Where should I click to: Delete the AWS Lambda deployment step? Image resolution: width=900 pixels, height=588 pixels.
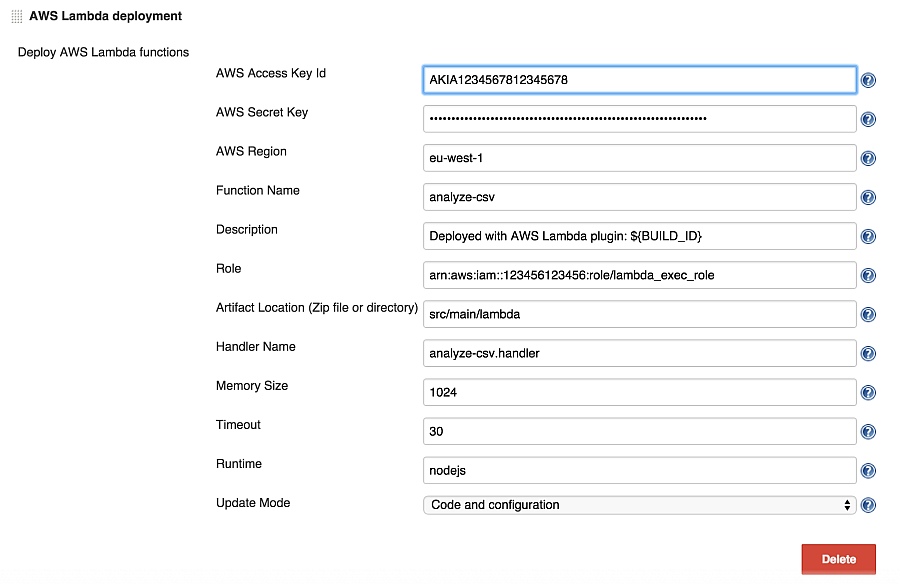(839, 559)
